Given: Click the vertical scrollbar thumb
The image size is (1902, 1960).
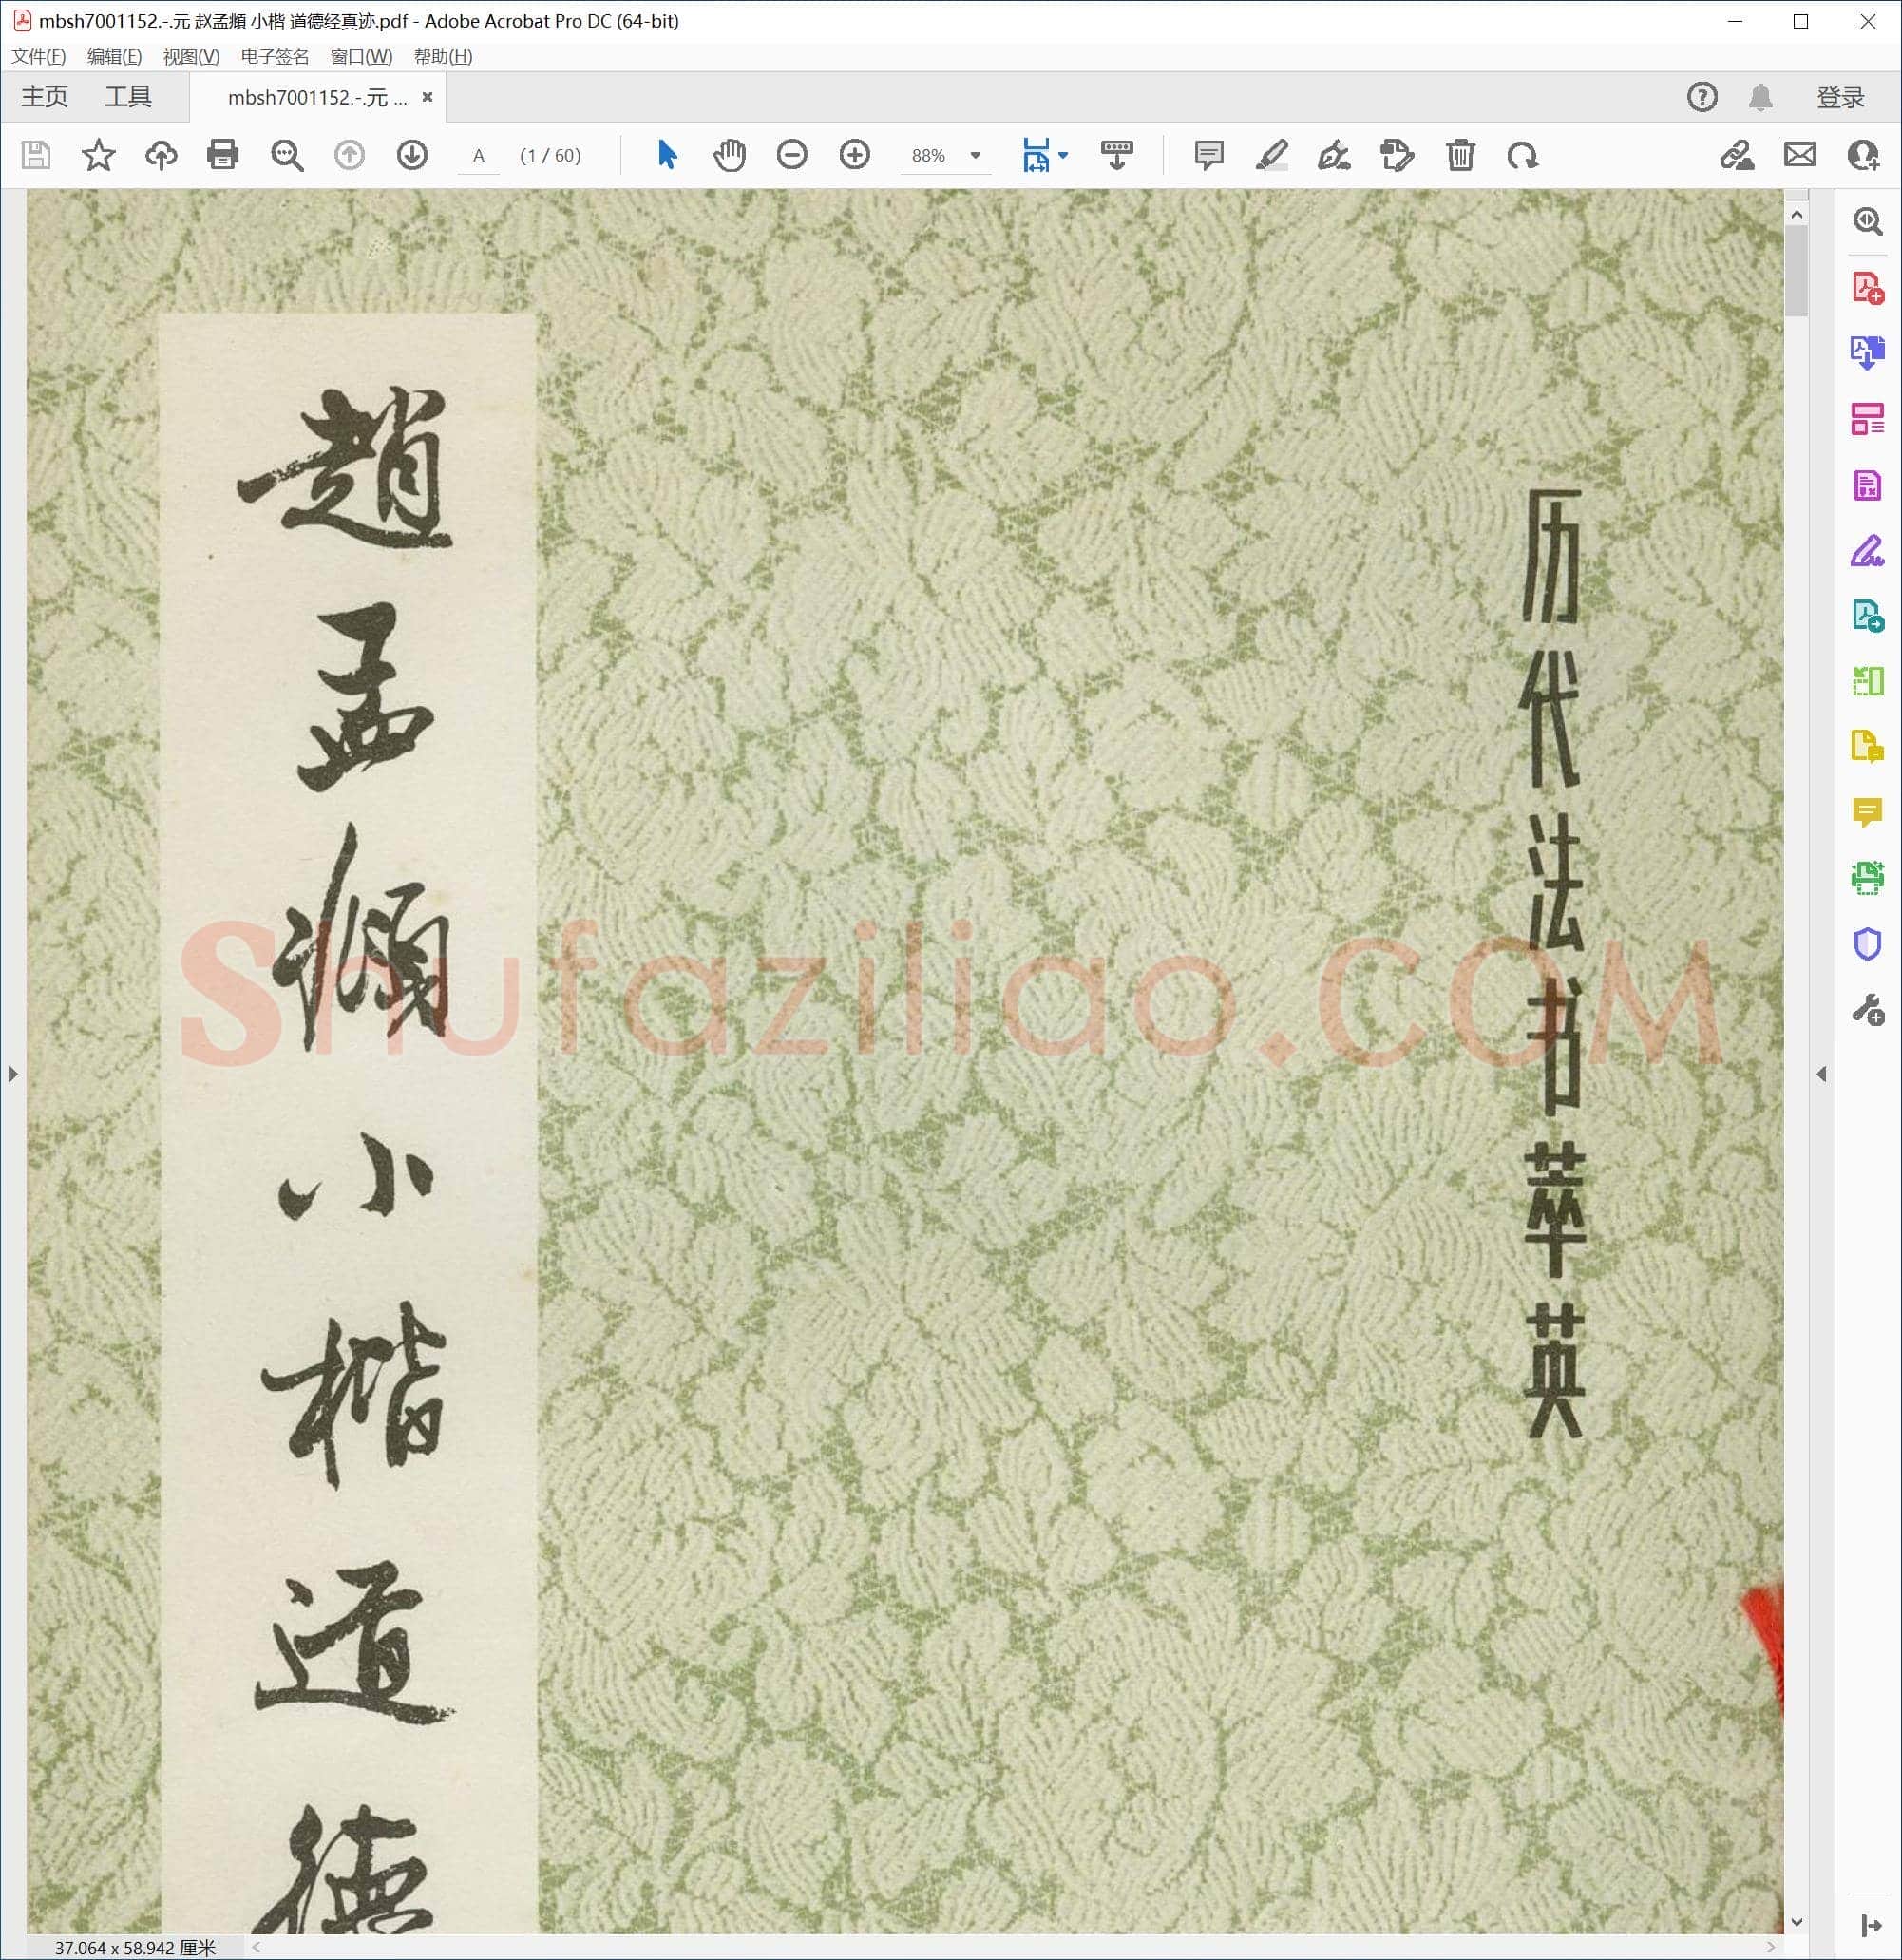Looking at the screenshot, I should point(1797,270).
